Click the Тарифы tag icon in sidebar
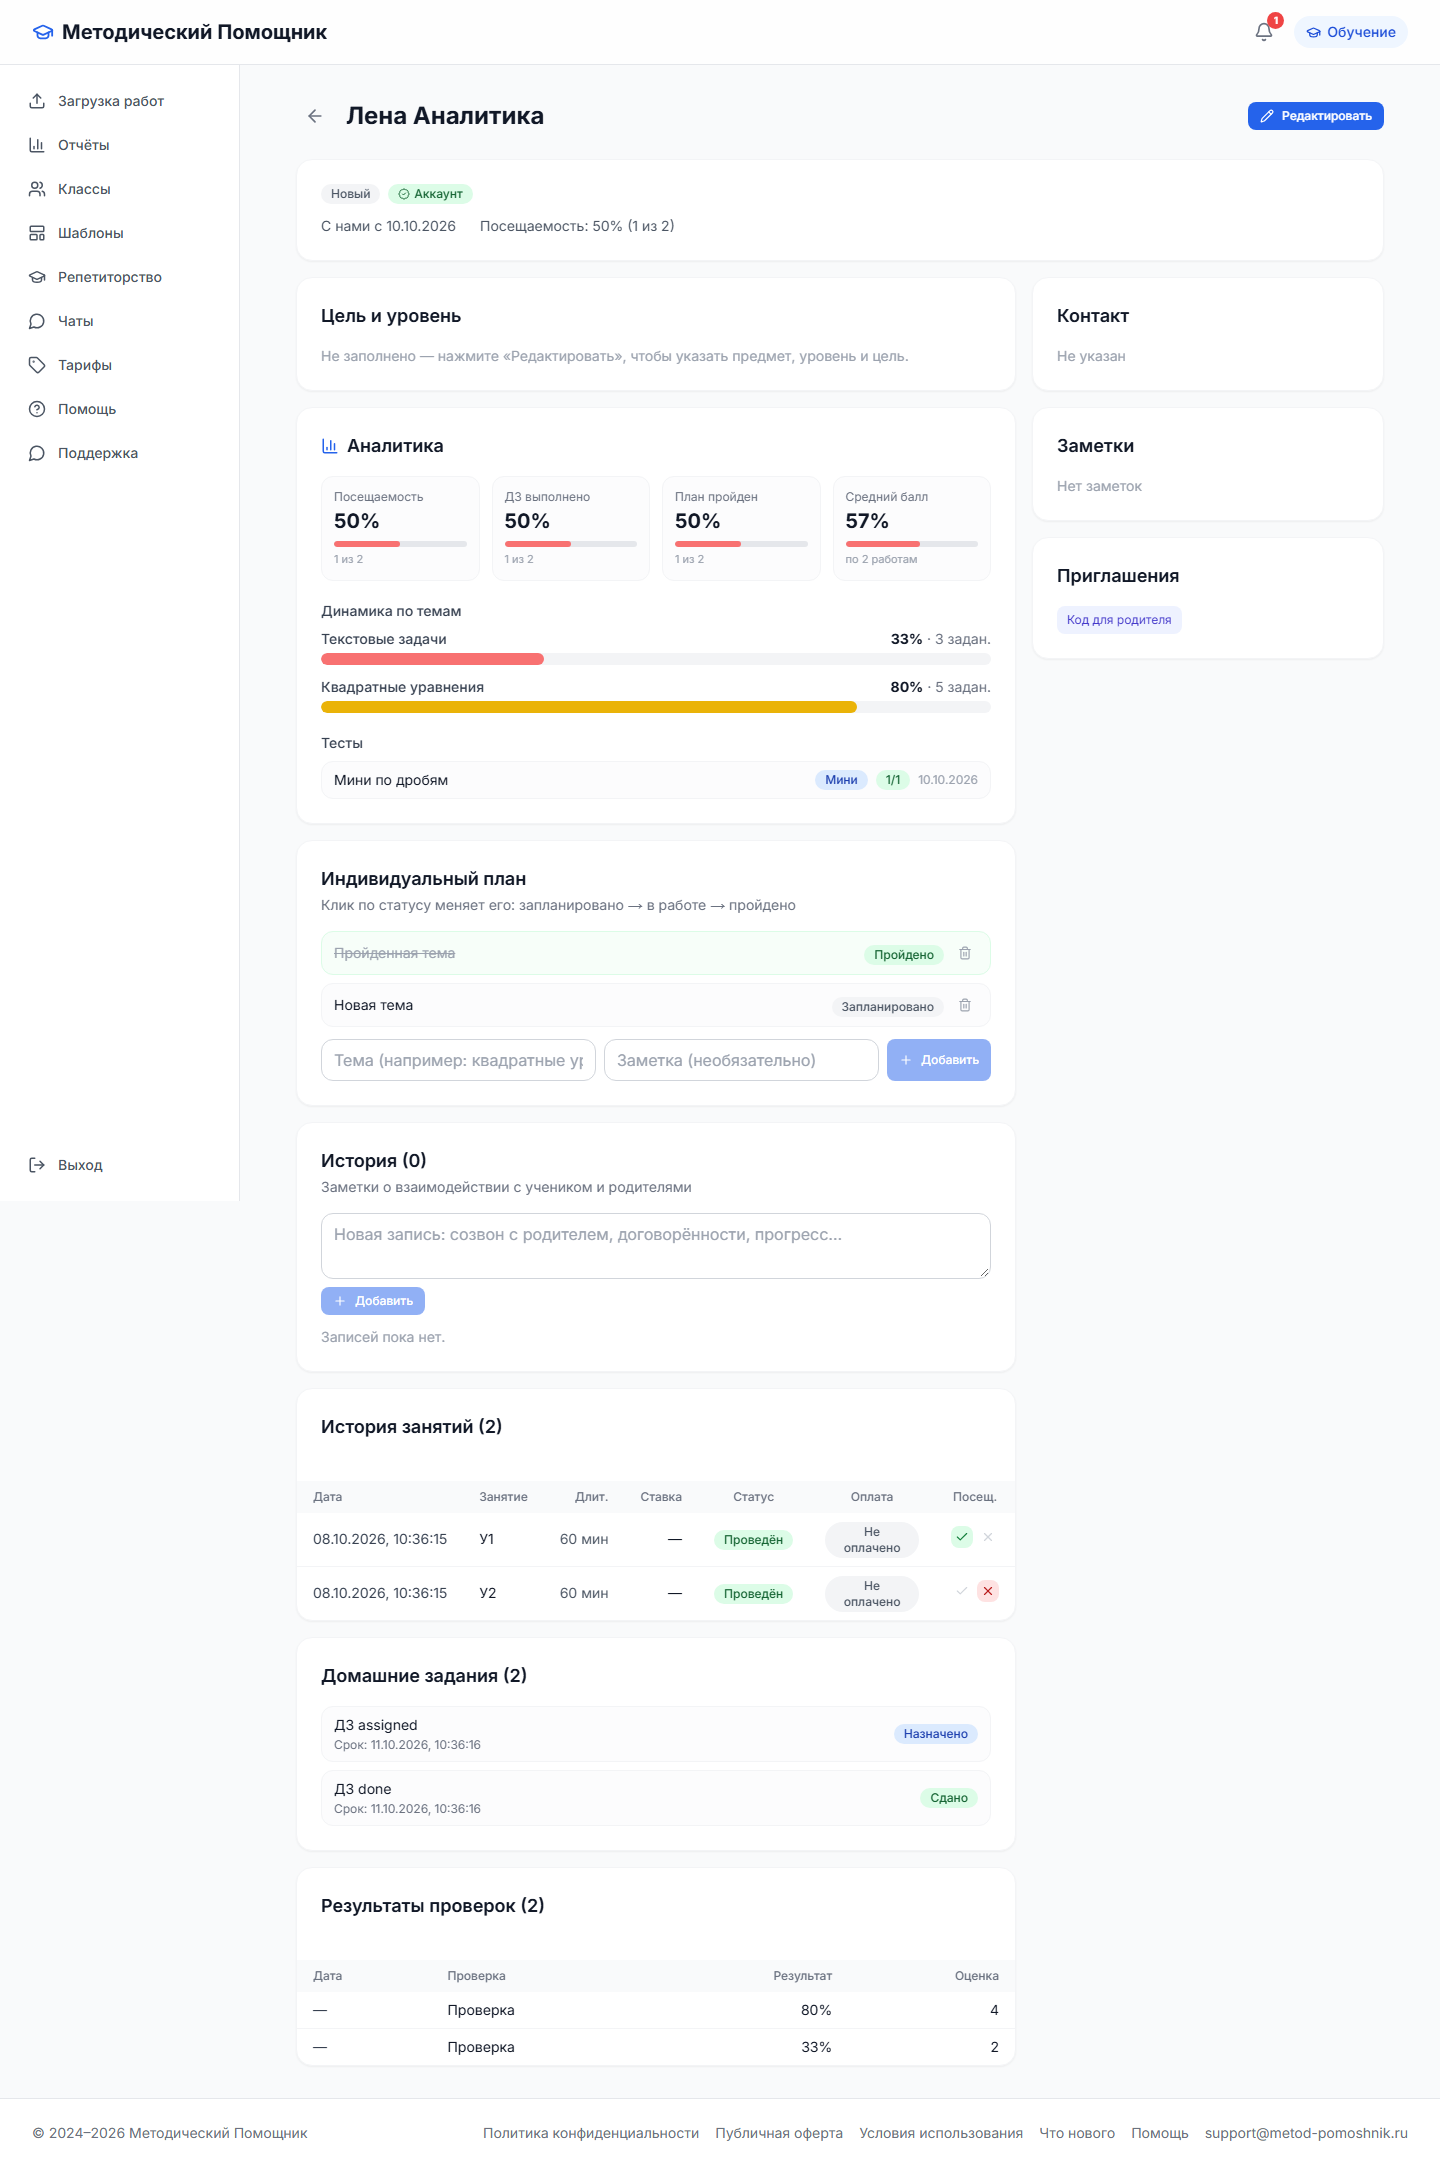The width and height of the screenshot is (1440, 2167). 37,365
